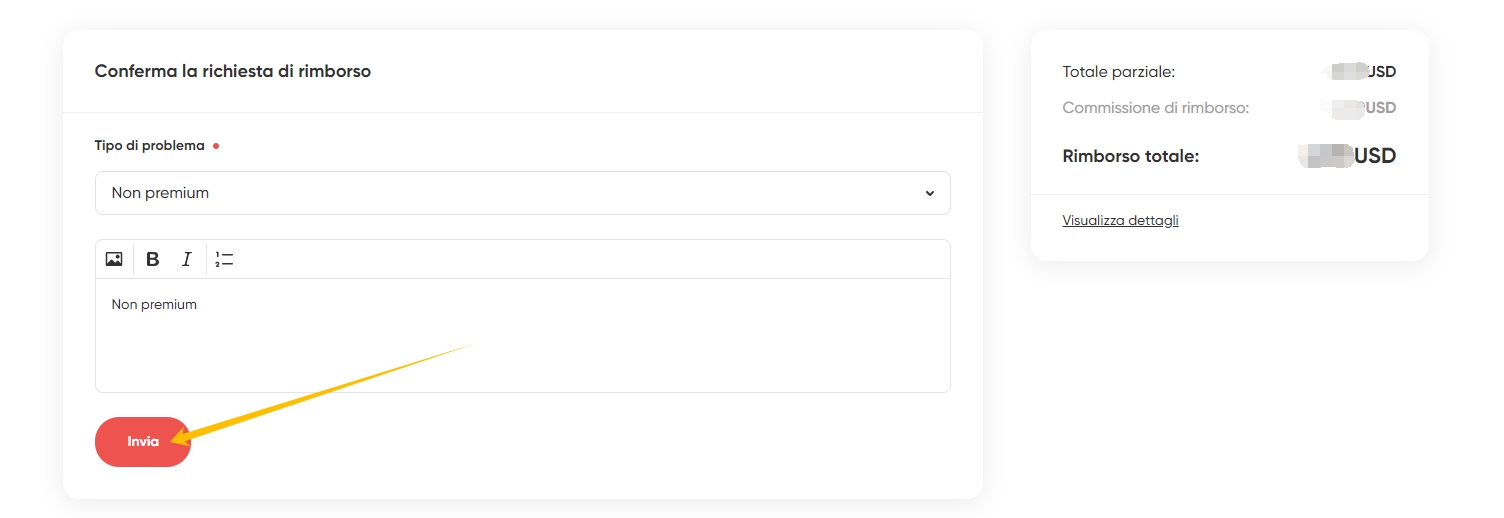
Task: Insert an image using the picture icon
Action: [x=114, y=259]
